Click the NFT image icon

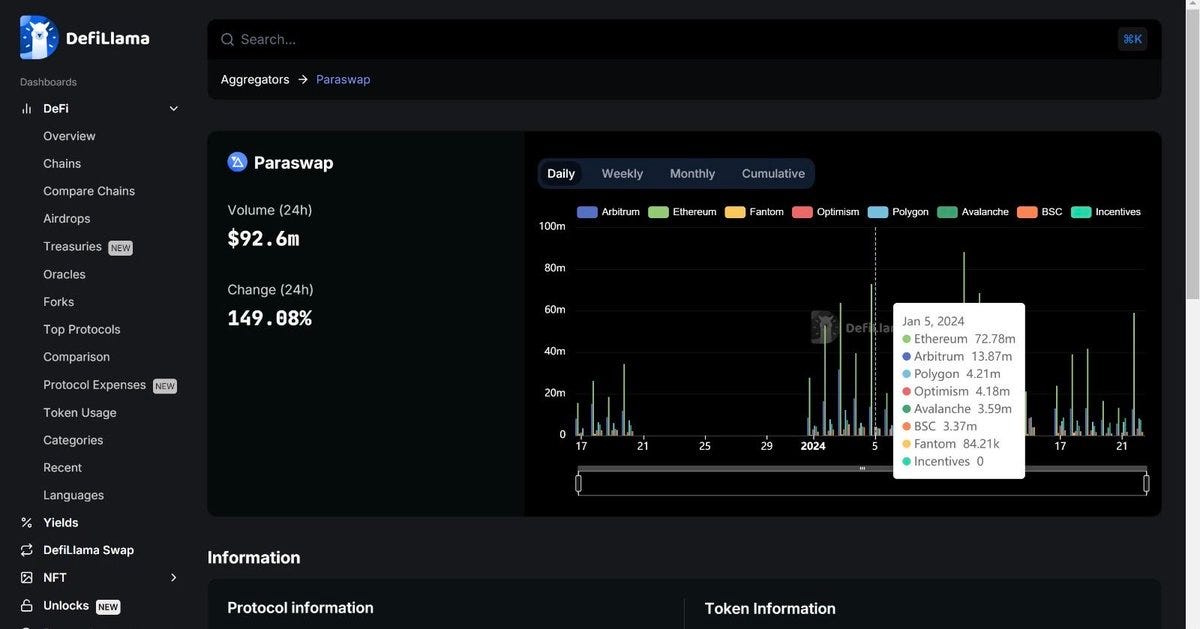pyautogui.click(x=27, y=577)
